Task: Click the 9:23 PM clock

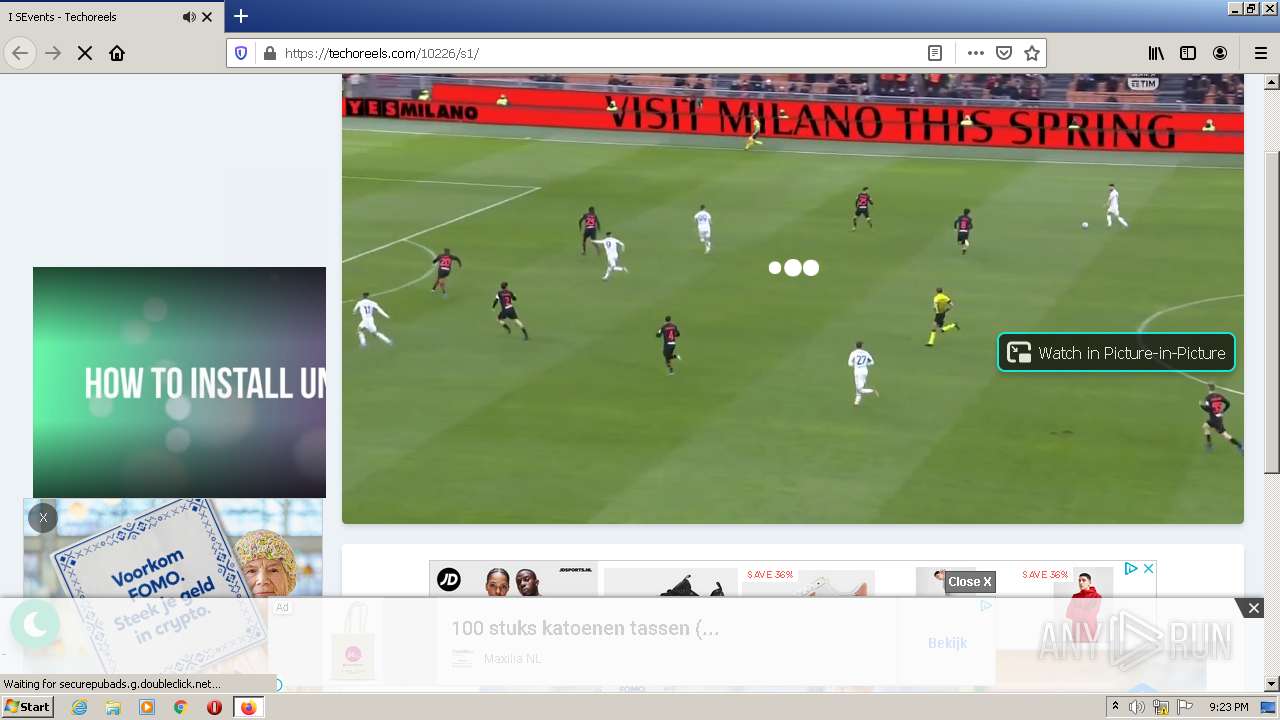Action: pos(1228,707)
